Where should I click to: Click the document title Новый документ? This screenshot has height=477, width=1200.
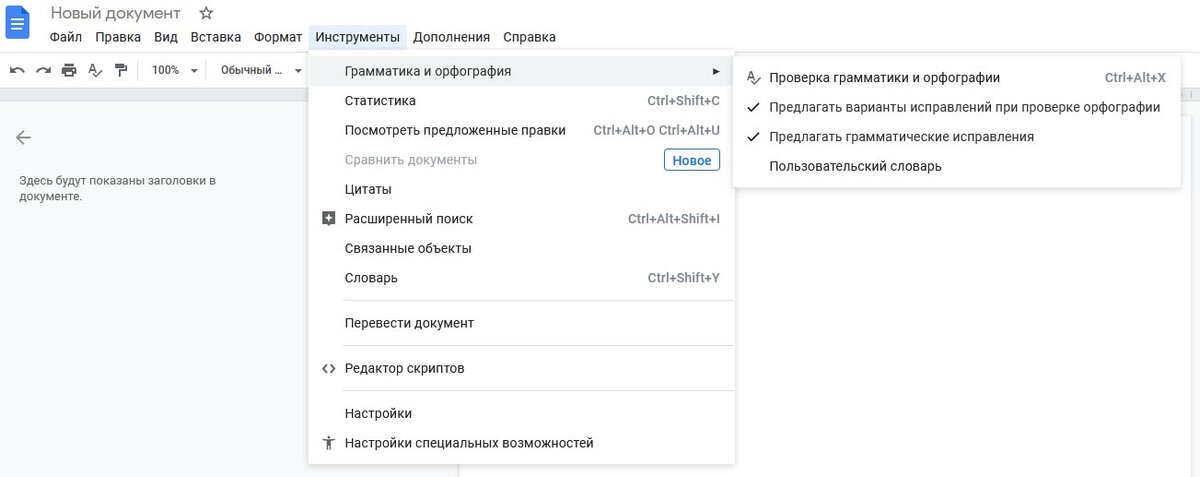coord(116,13)
